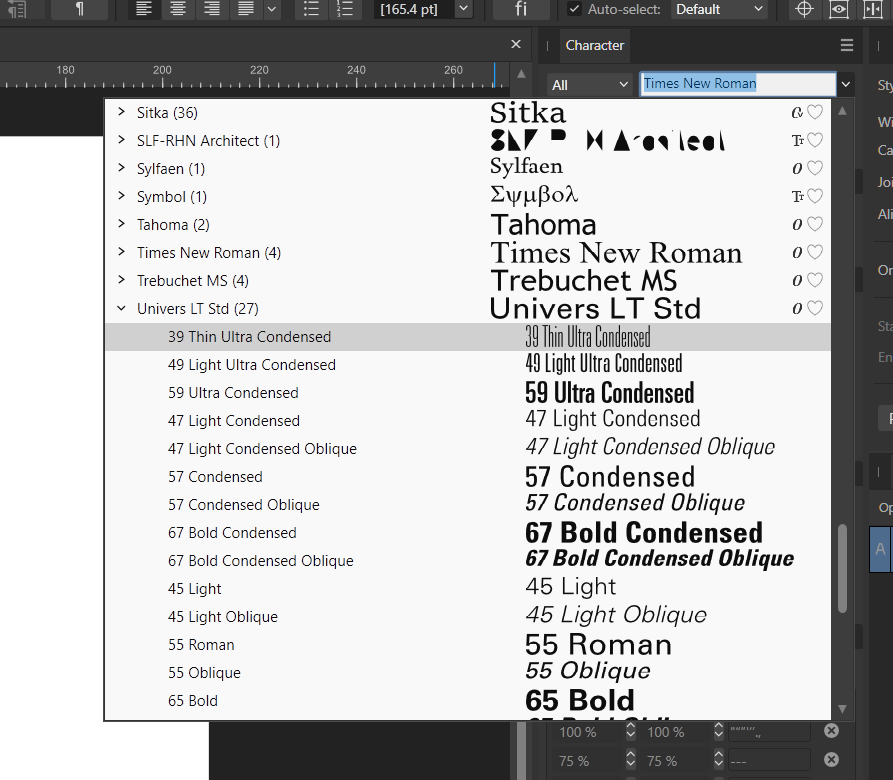Screen dimensions: 893x780
Task: Pick 47 Light Condensed Oblique style
Action: click(468, 449)
